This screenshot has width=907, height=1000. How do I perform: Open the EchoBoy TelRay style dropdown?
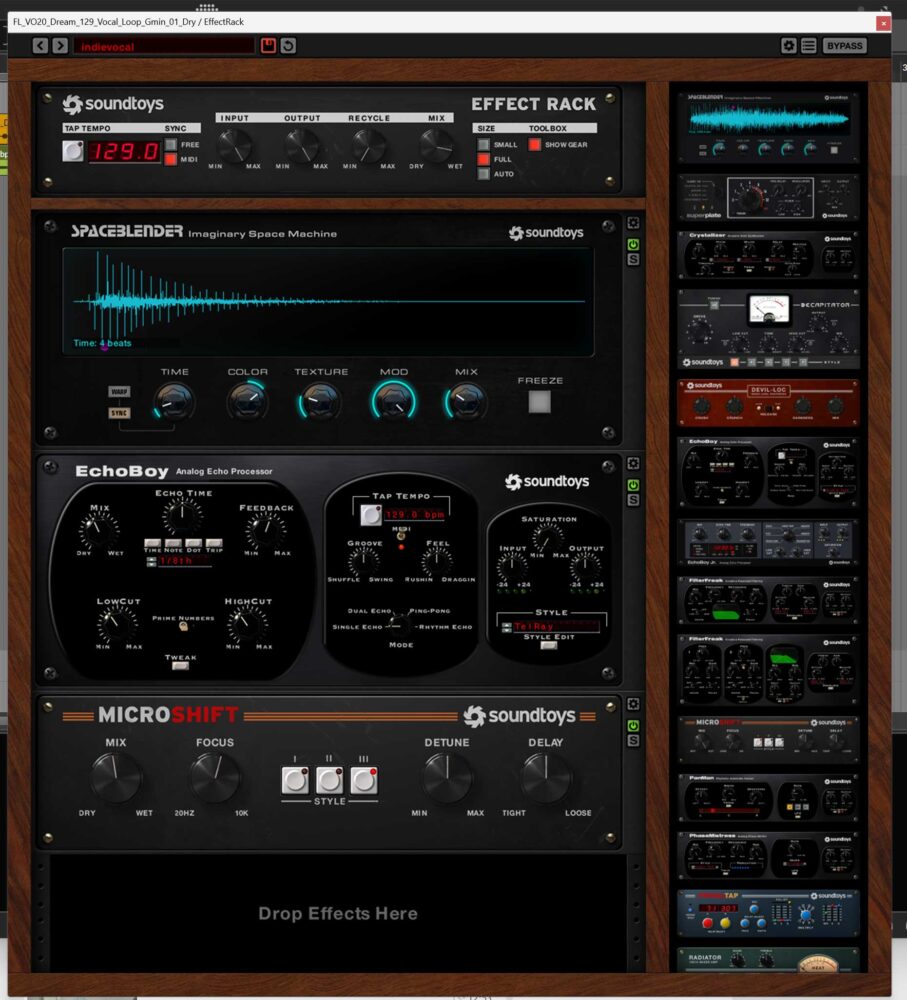556,627
